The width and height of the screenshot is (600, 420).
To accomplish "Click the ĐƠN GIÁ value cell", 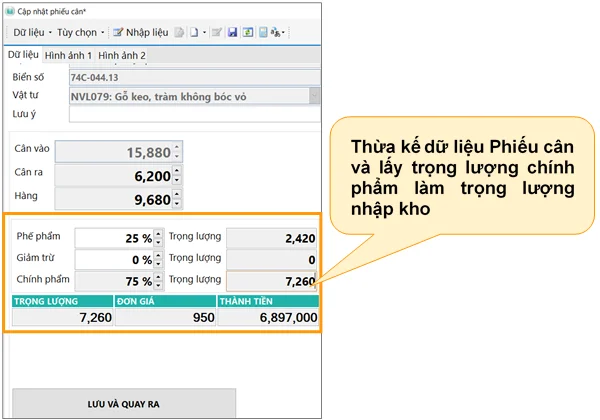I will (x=165, y=317).
